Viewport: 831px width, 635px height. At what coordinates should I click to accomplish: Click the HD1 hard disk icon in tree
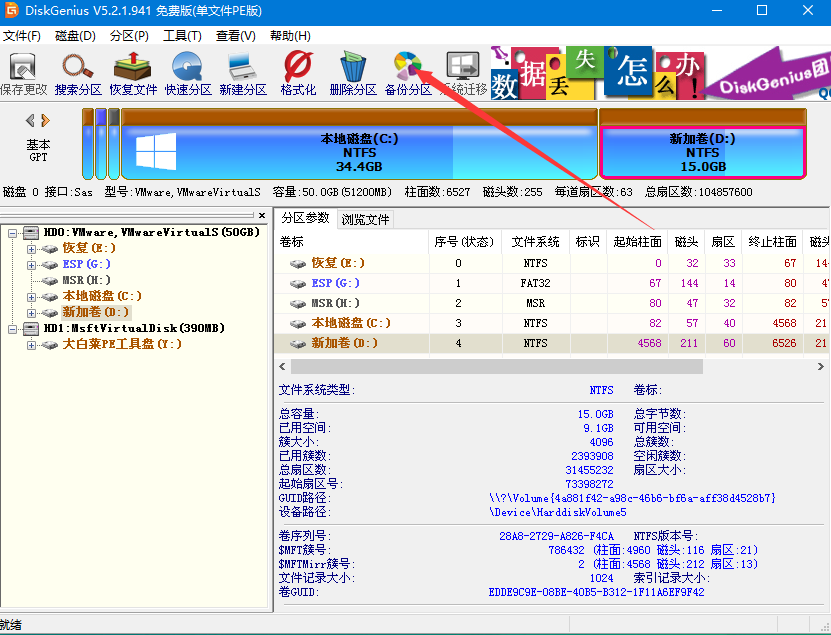point(31,329)
